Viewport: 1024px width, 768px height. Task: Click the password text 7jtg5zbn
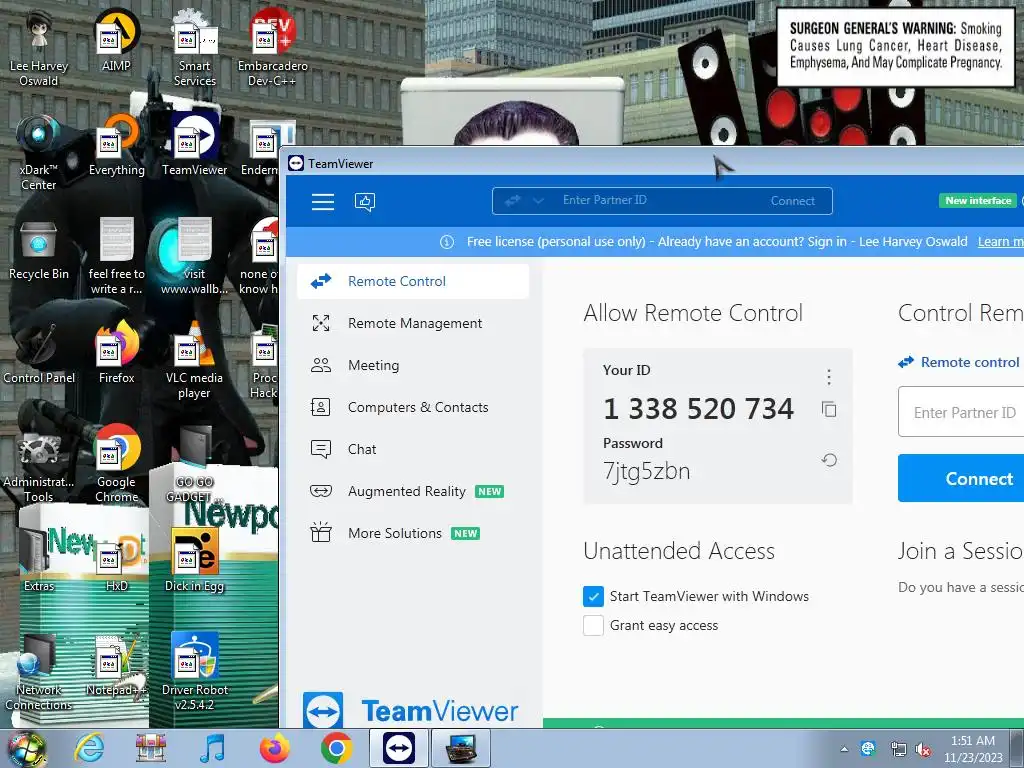click(x=647, y=471)
